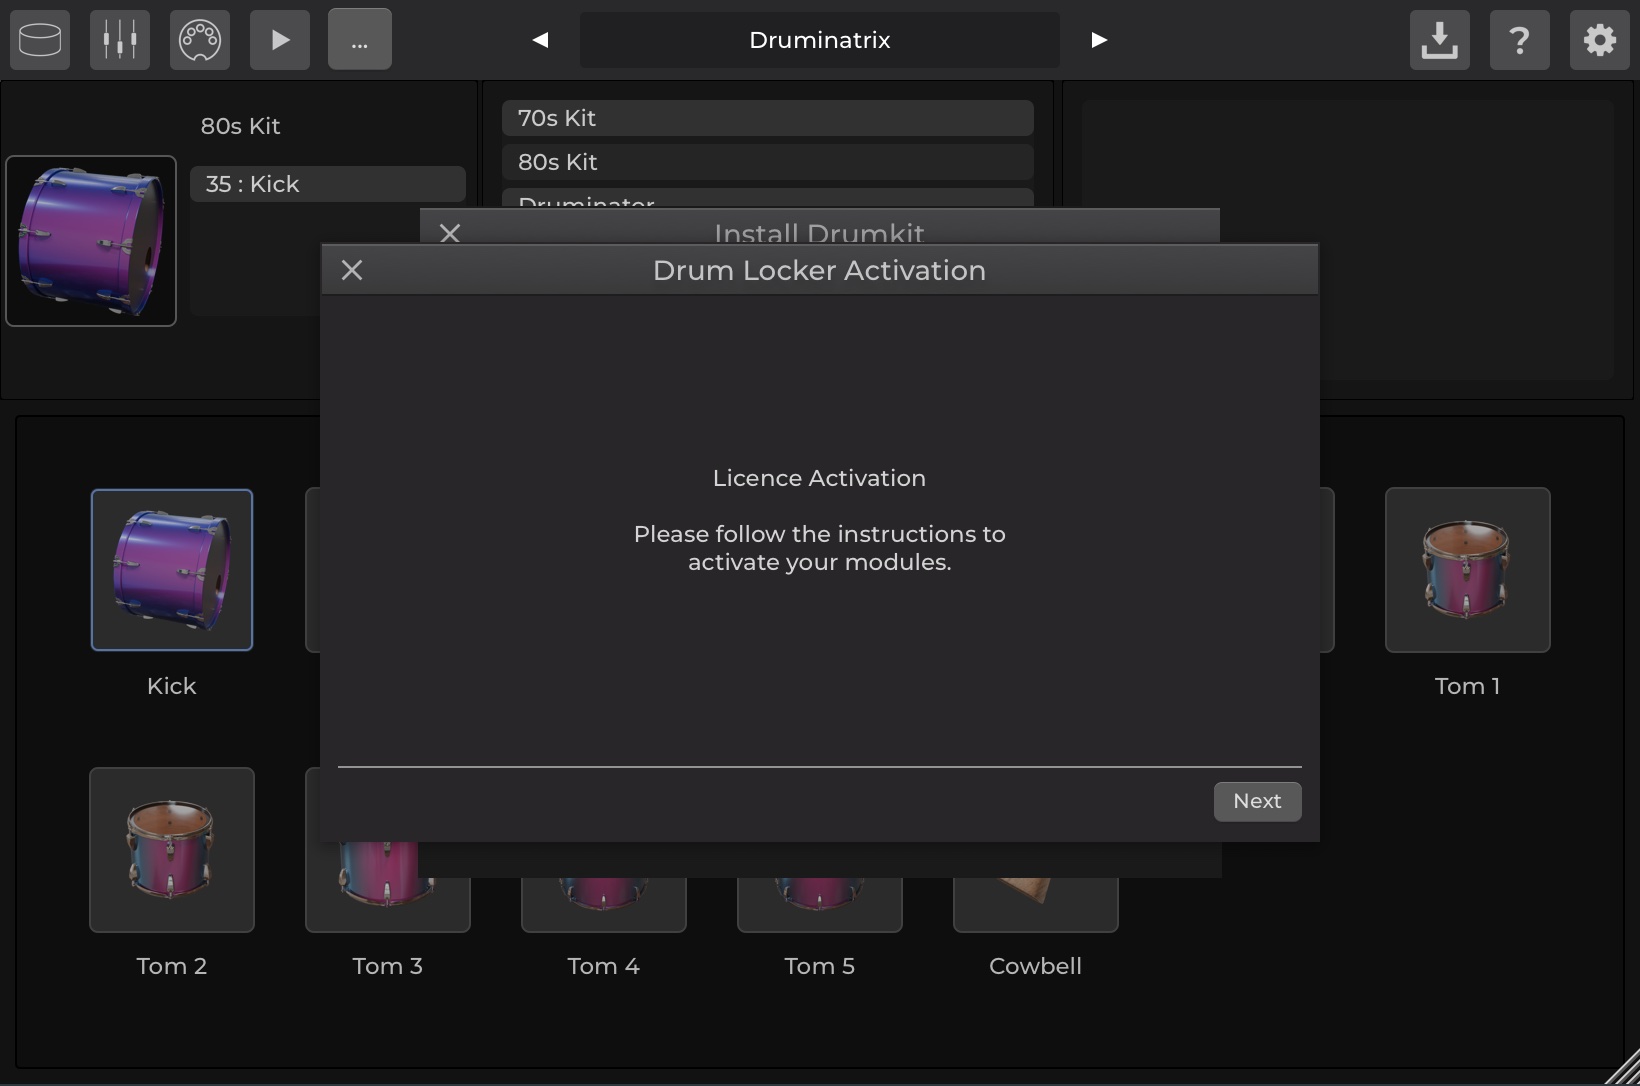Image resolution: width=1640 pixels, height=1086 pixels.
Task: Close the Drum Locker Activation dialog
Action: click(352, 270)
